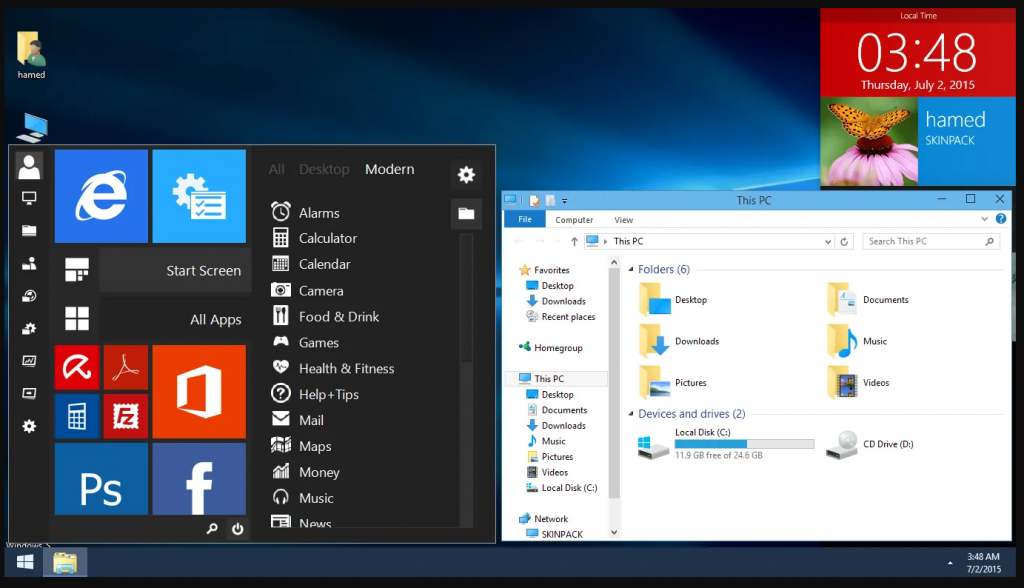1024x588 pixels.
Task: Open the Calculator app from list
Action: point(314,238)
